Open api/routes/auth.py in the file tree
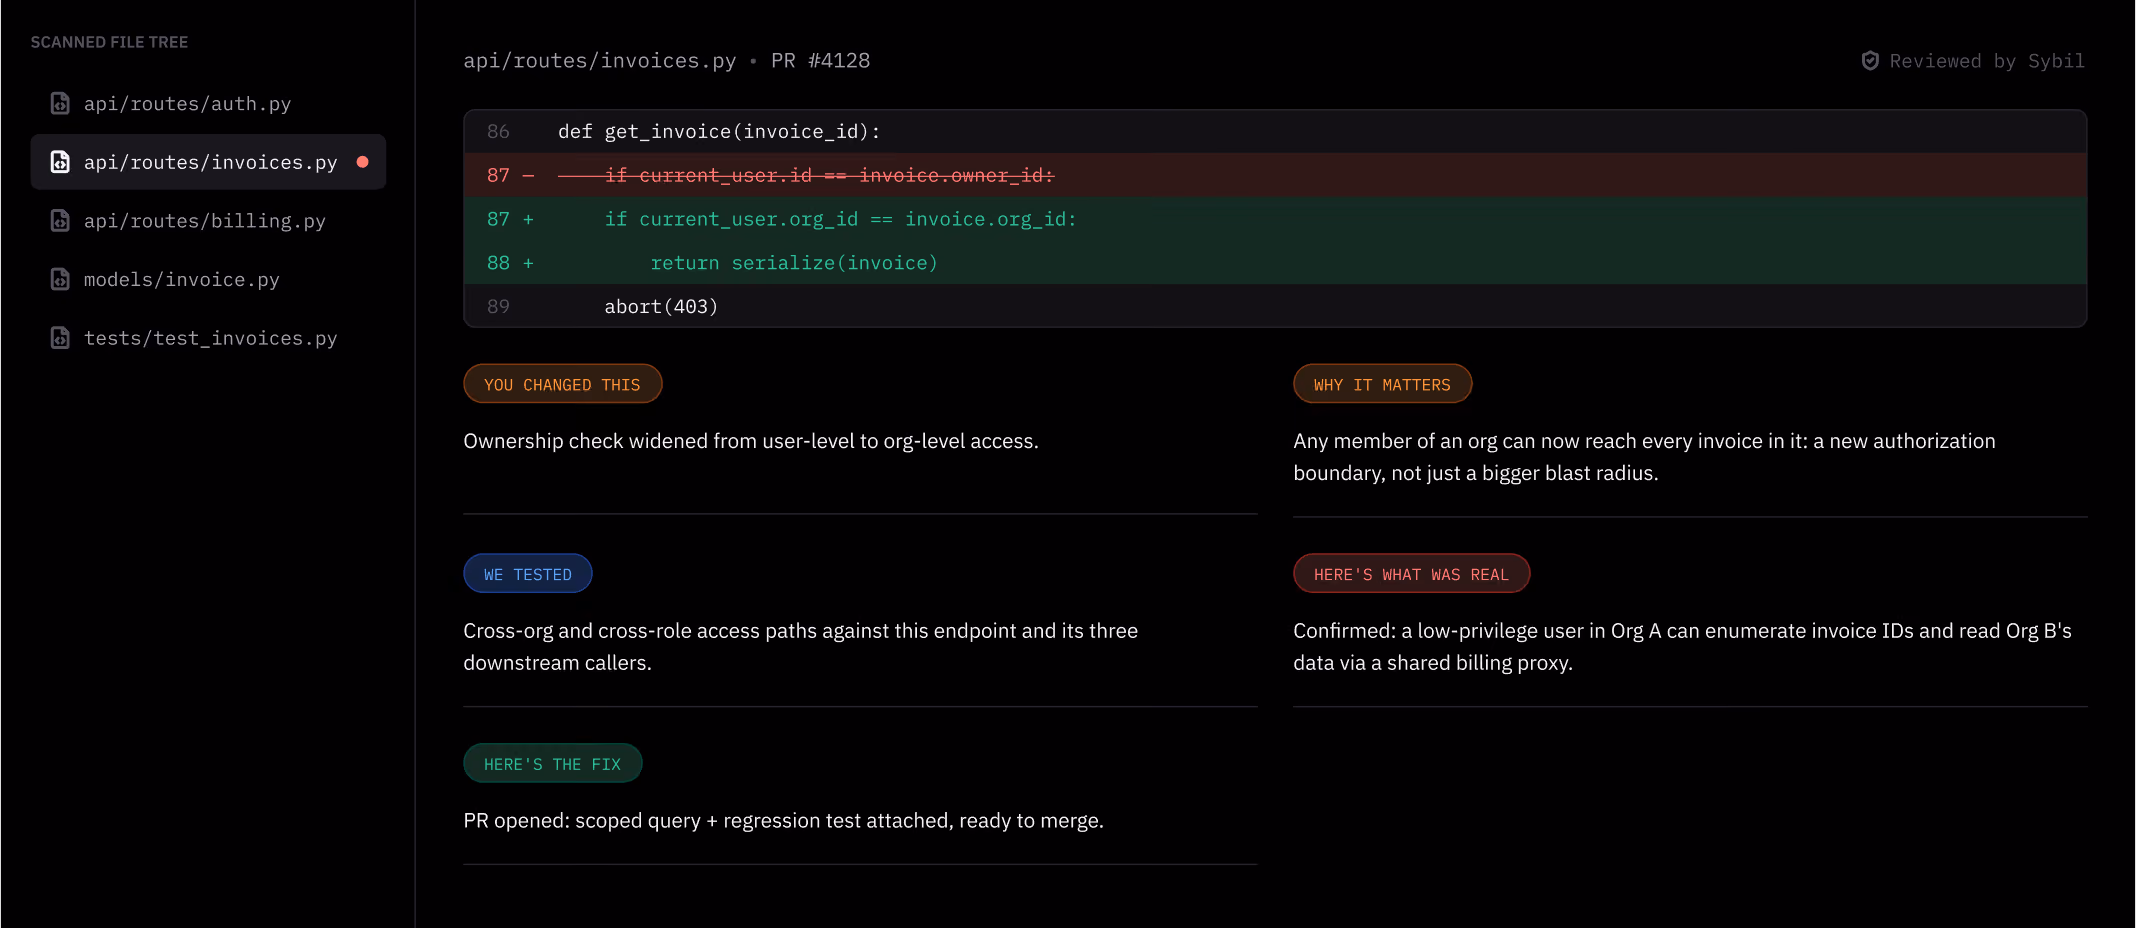 pyautogui.click(x=208, y=103)
